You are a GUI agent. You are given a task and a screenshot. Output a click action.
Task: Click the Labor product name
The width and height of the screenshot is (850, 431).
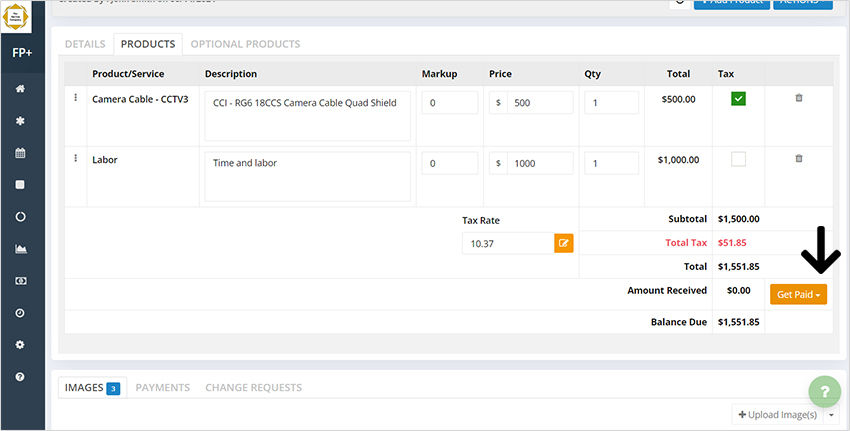point(105,160)
